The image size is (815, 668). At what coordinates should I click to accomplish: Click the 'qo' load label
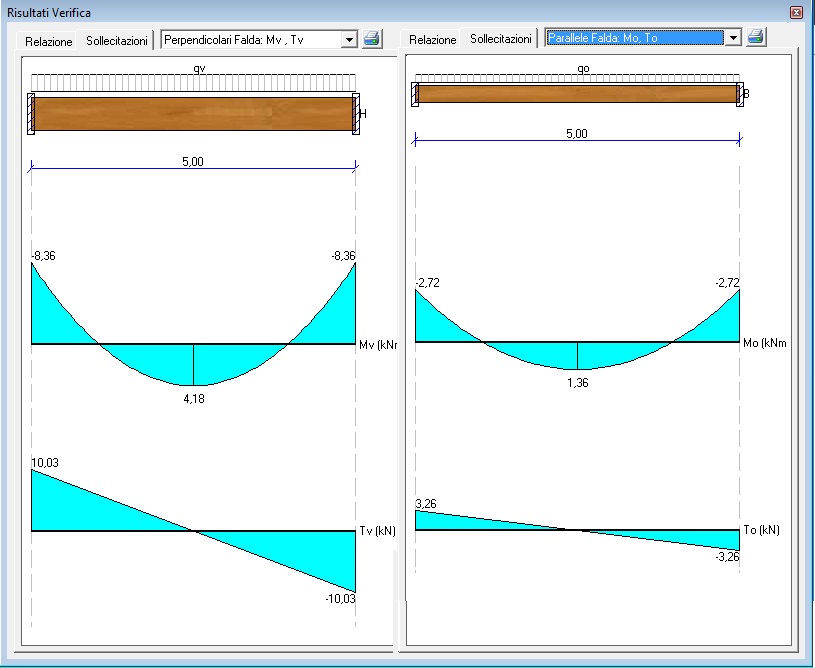click(x=583, y=68)
